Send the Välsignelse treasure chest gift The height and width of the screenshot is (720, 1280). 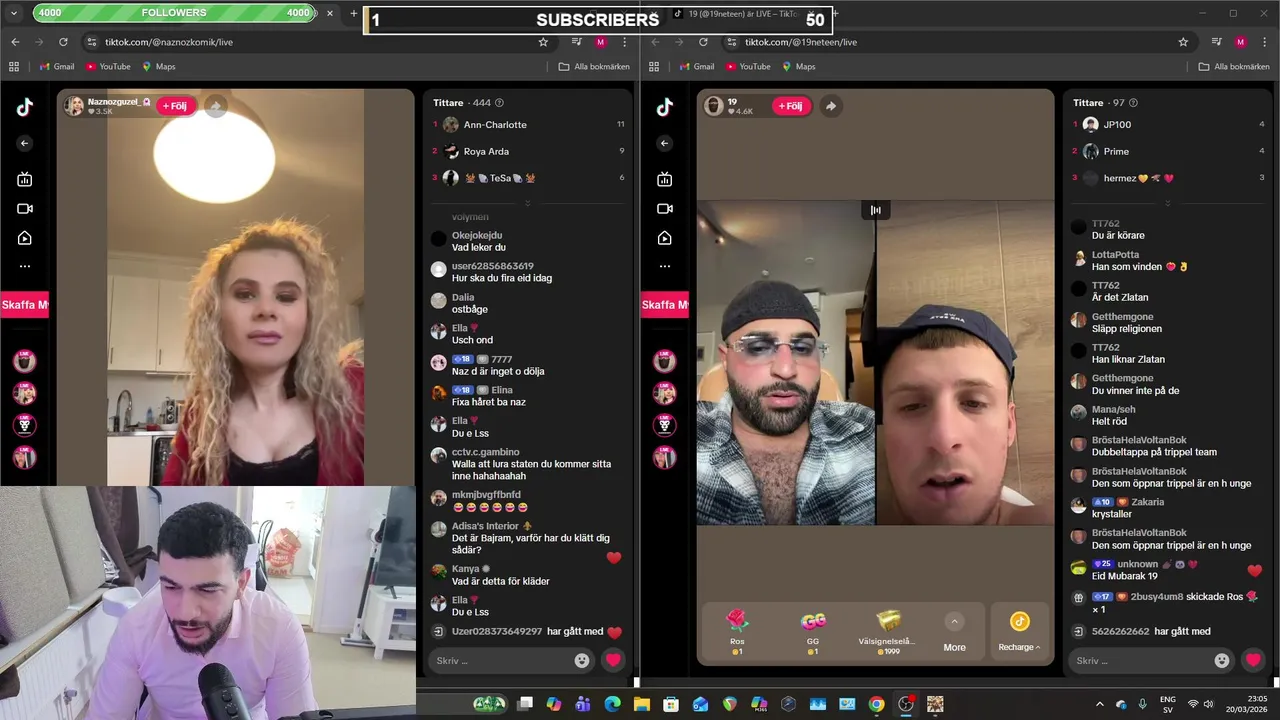tap(886, 632)
